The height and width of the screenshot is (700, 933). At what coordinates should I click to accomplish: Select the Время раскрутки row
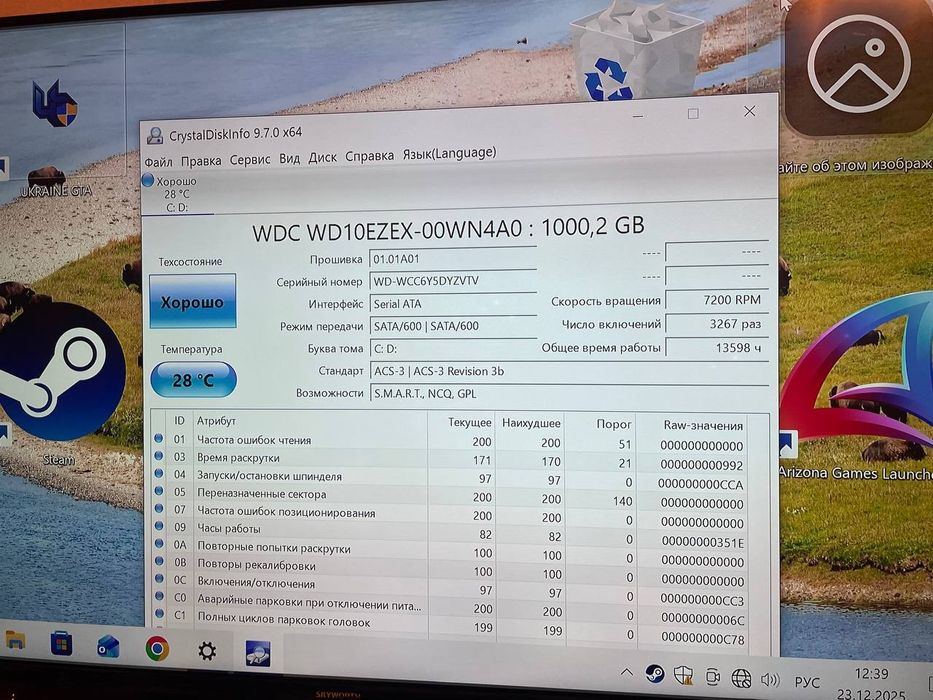pyautogui.click(x=450, y=460)
